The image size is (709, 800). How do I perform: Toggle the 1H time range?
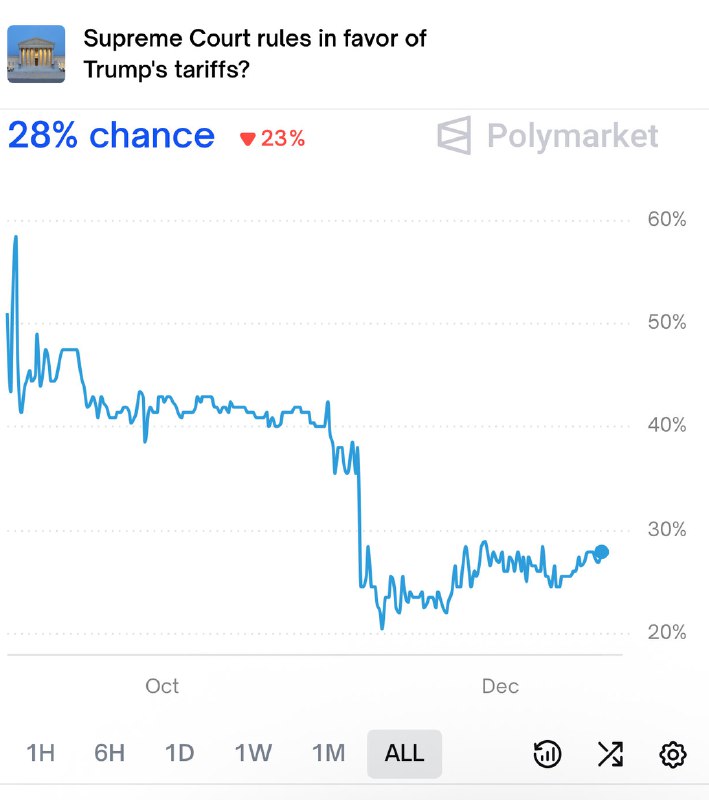coord(40,755)
